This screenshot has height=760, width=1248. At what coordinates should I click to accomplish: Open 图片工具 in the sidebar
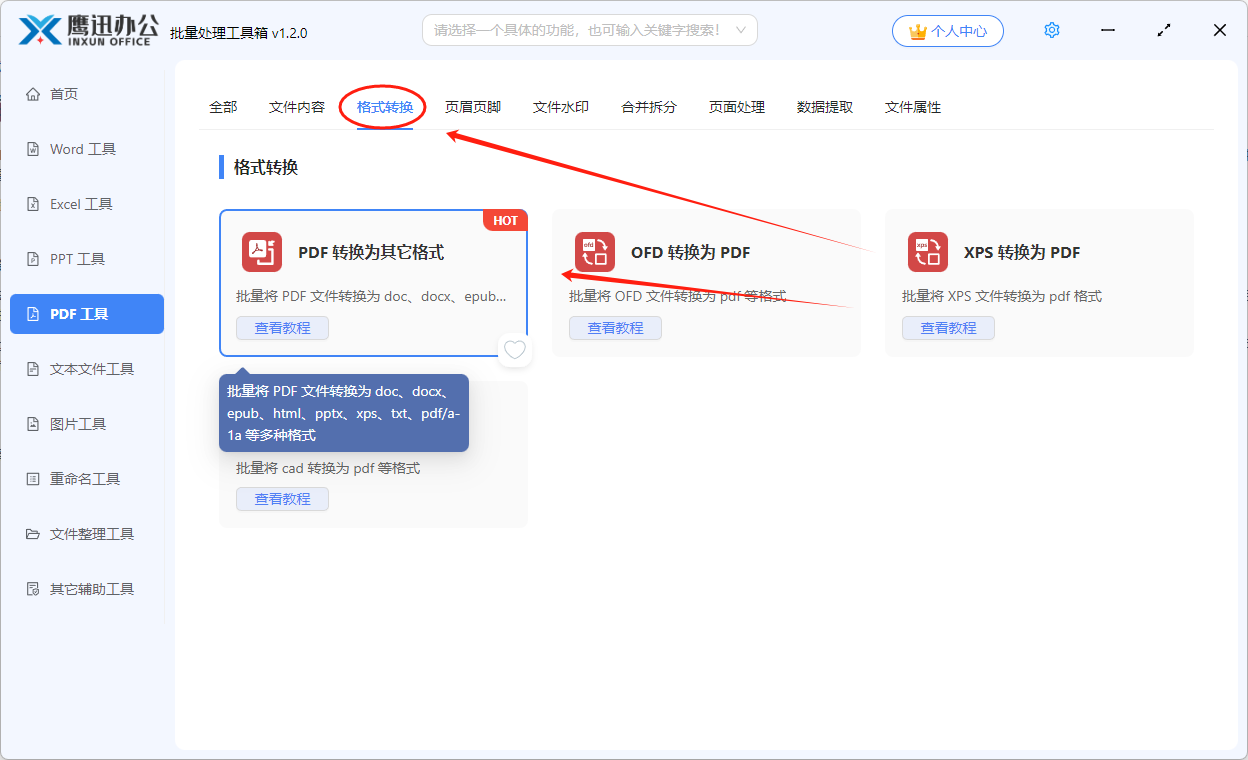[87, 424]
